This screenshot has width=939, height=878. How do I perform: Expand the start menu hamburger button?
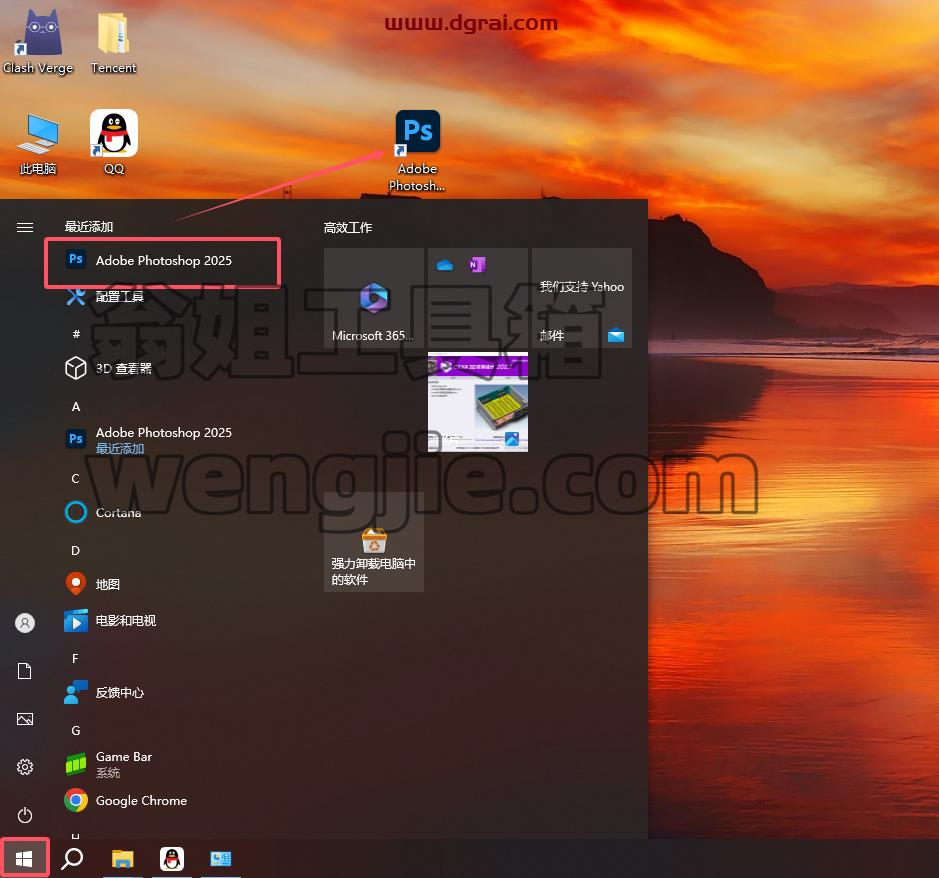(x=25, y=227)
